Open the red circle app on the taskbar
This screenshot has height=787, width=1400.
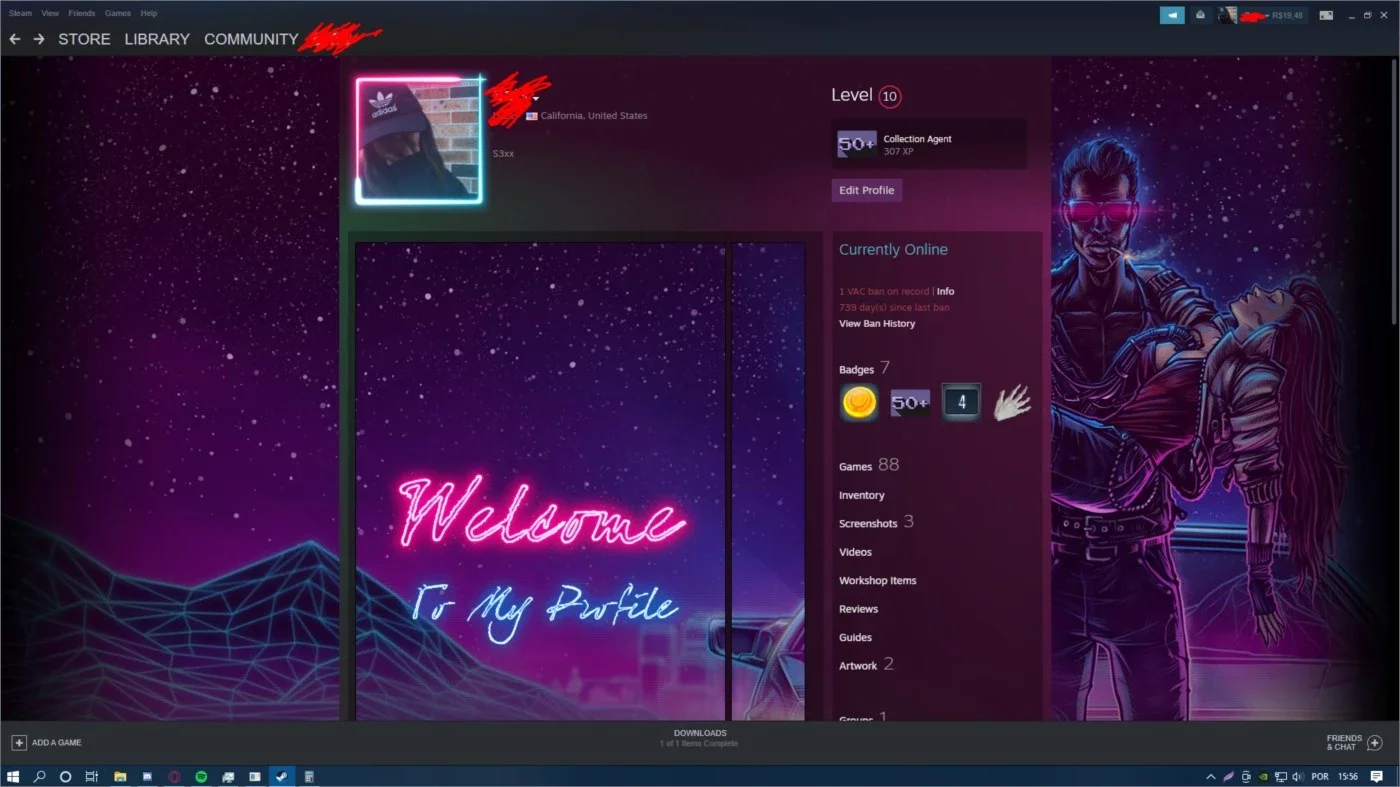(174, 776)
